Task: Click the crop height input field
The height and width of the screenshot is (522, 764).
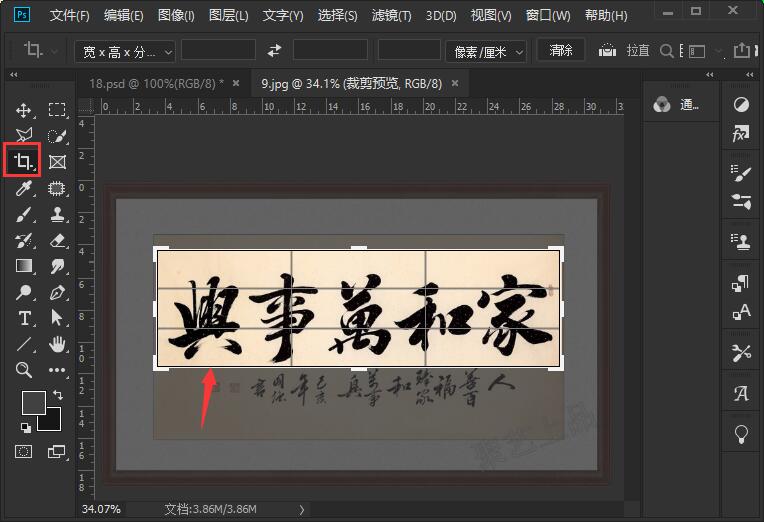Action: (330, 50)
